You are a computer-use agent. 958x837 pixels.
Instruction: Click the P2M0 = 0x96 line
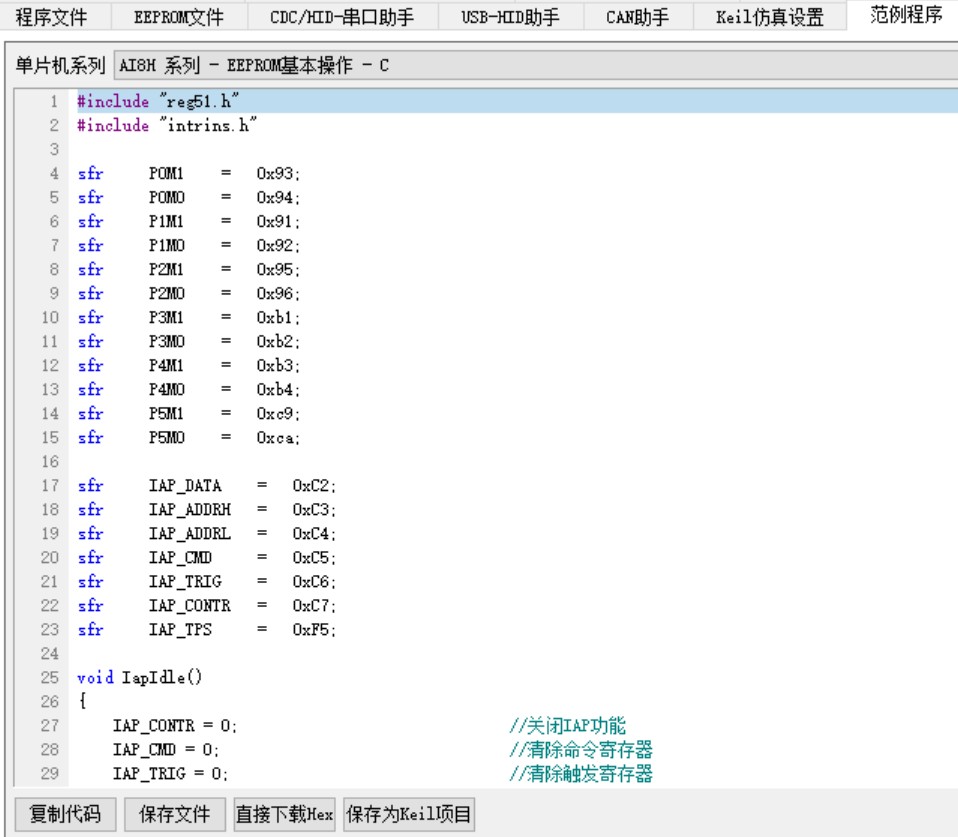click(188, 293)
